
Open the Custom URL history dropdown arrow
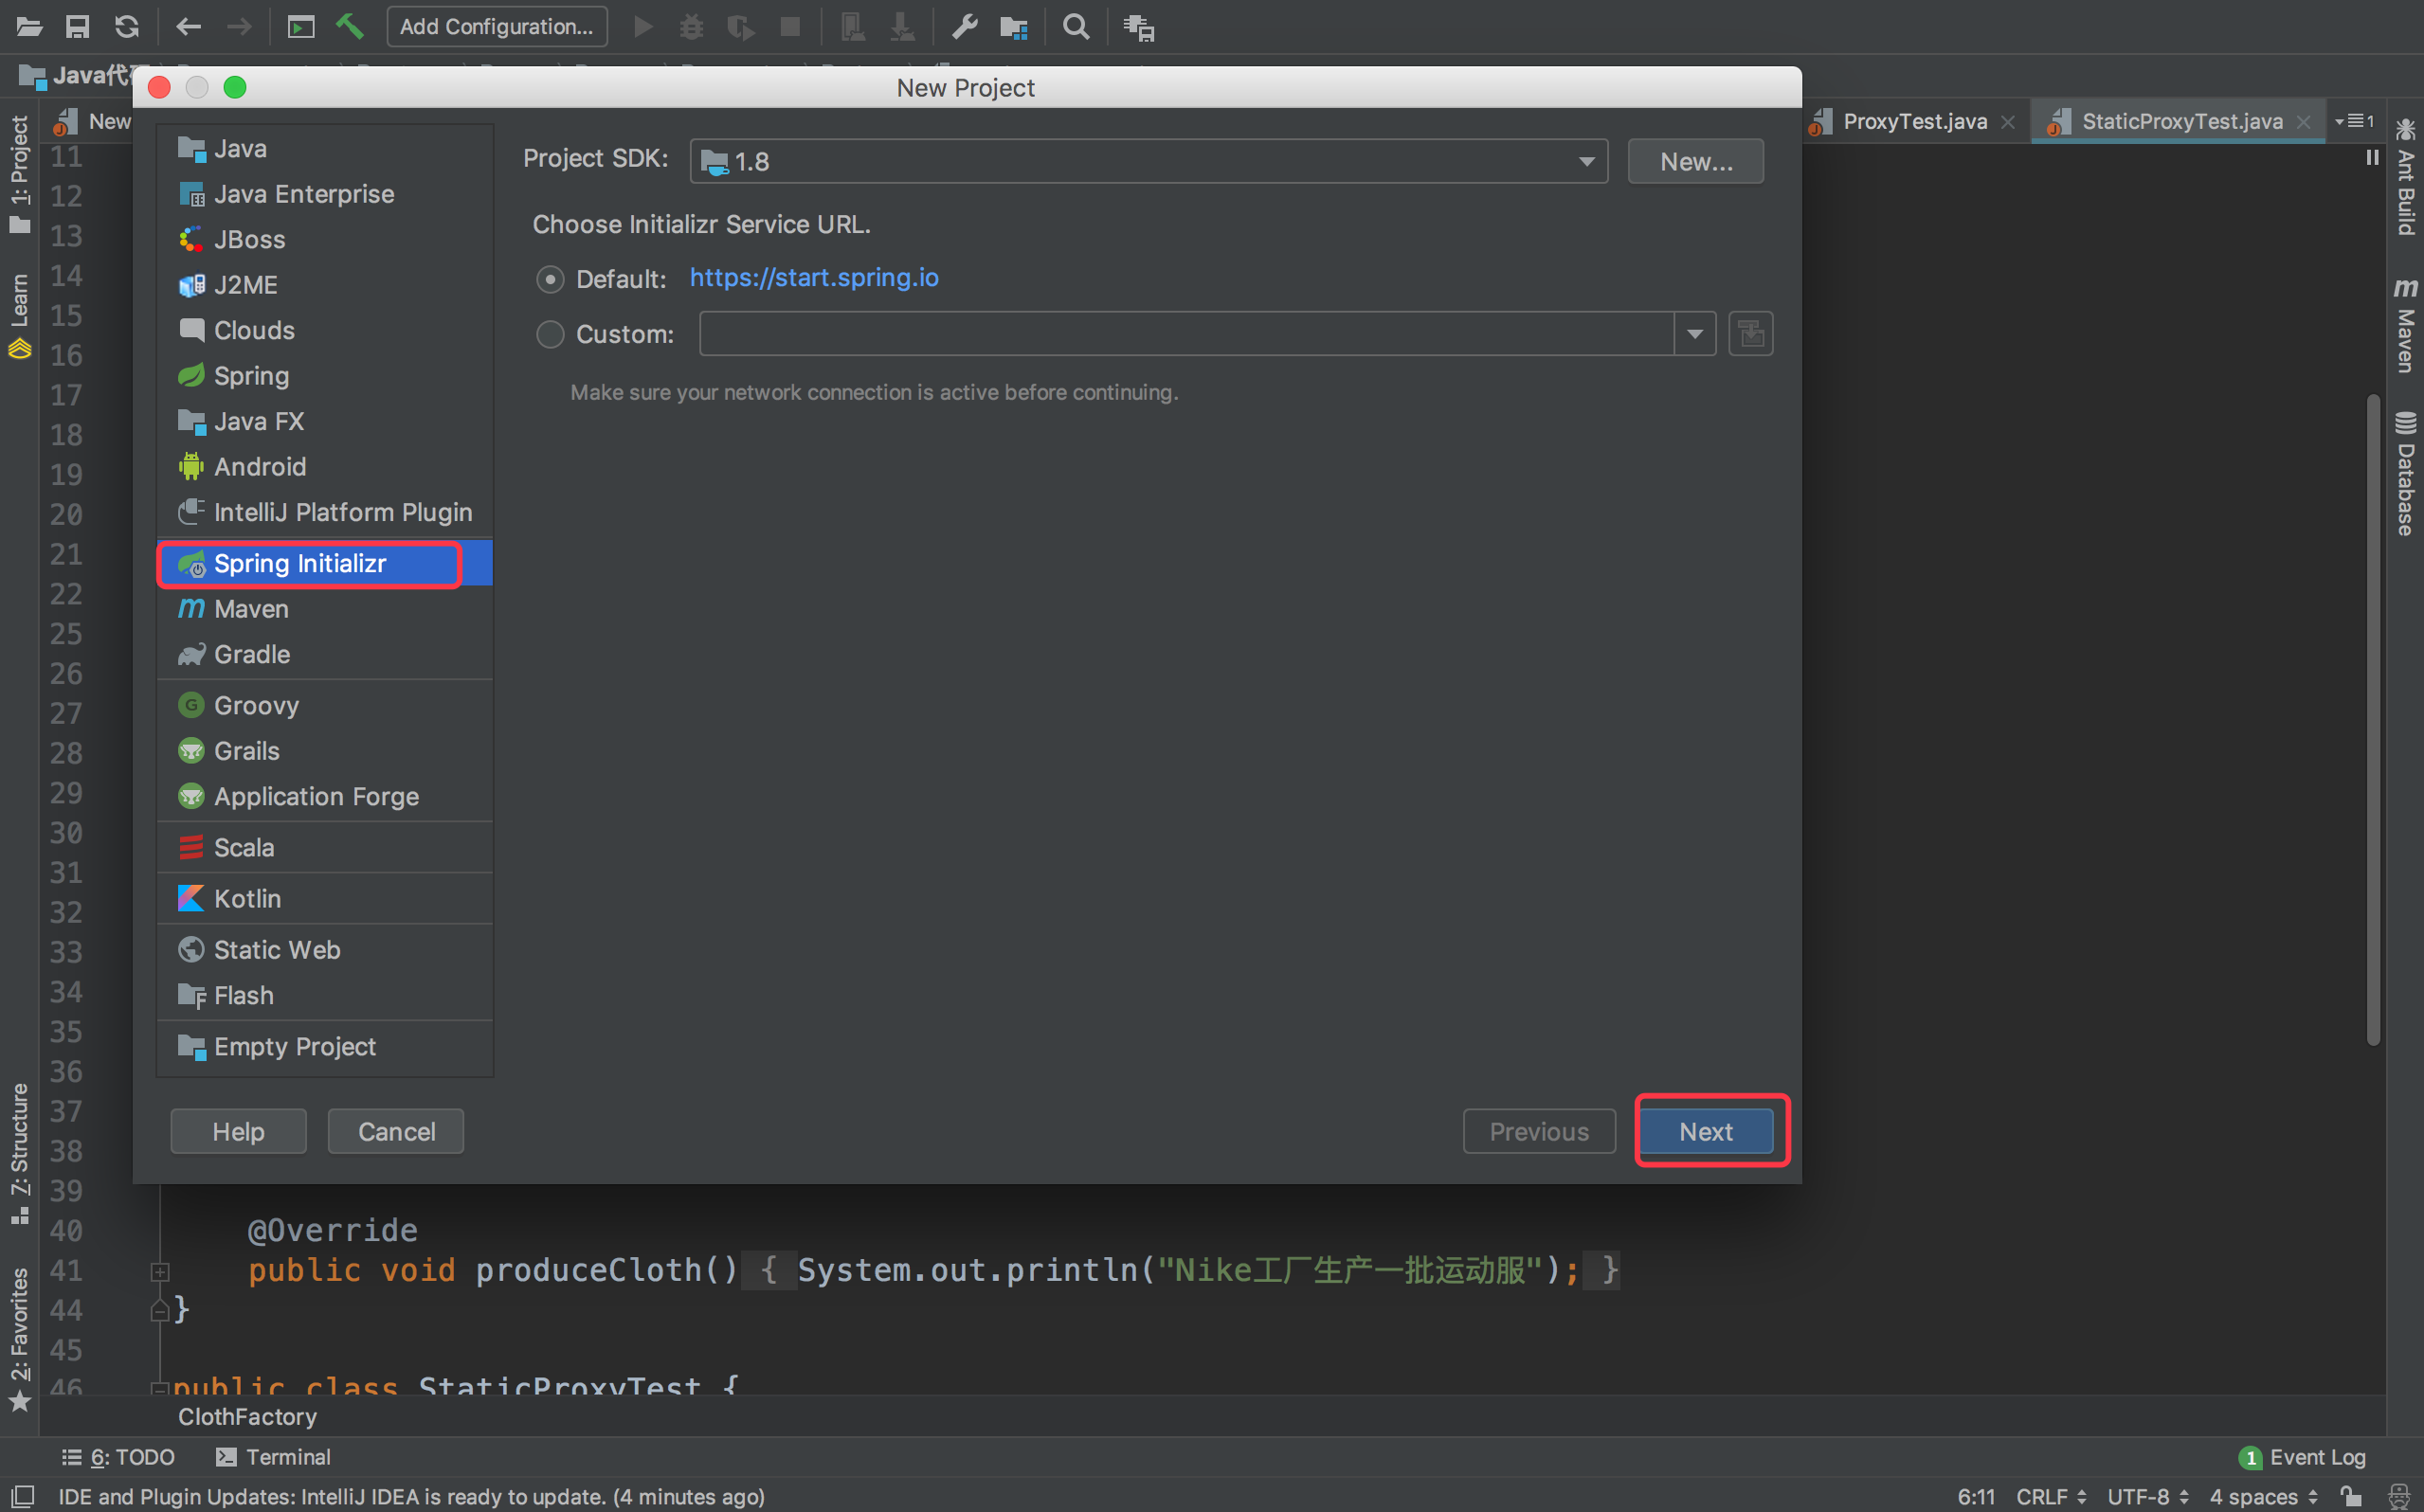[1694, 334]
